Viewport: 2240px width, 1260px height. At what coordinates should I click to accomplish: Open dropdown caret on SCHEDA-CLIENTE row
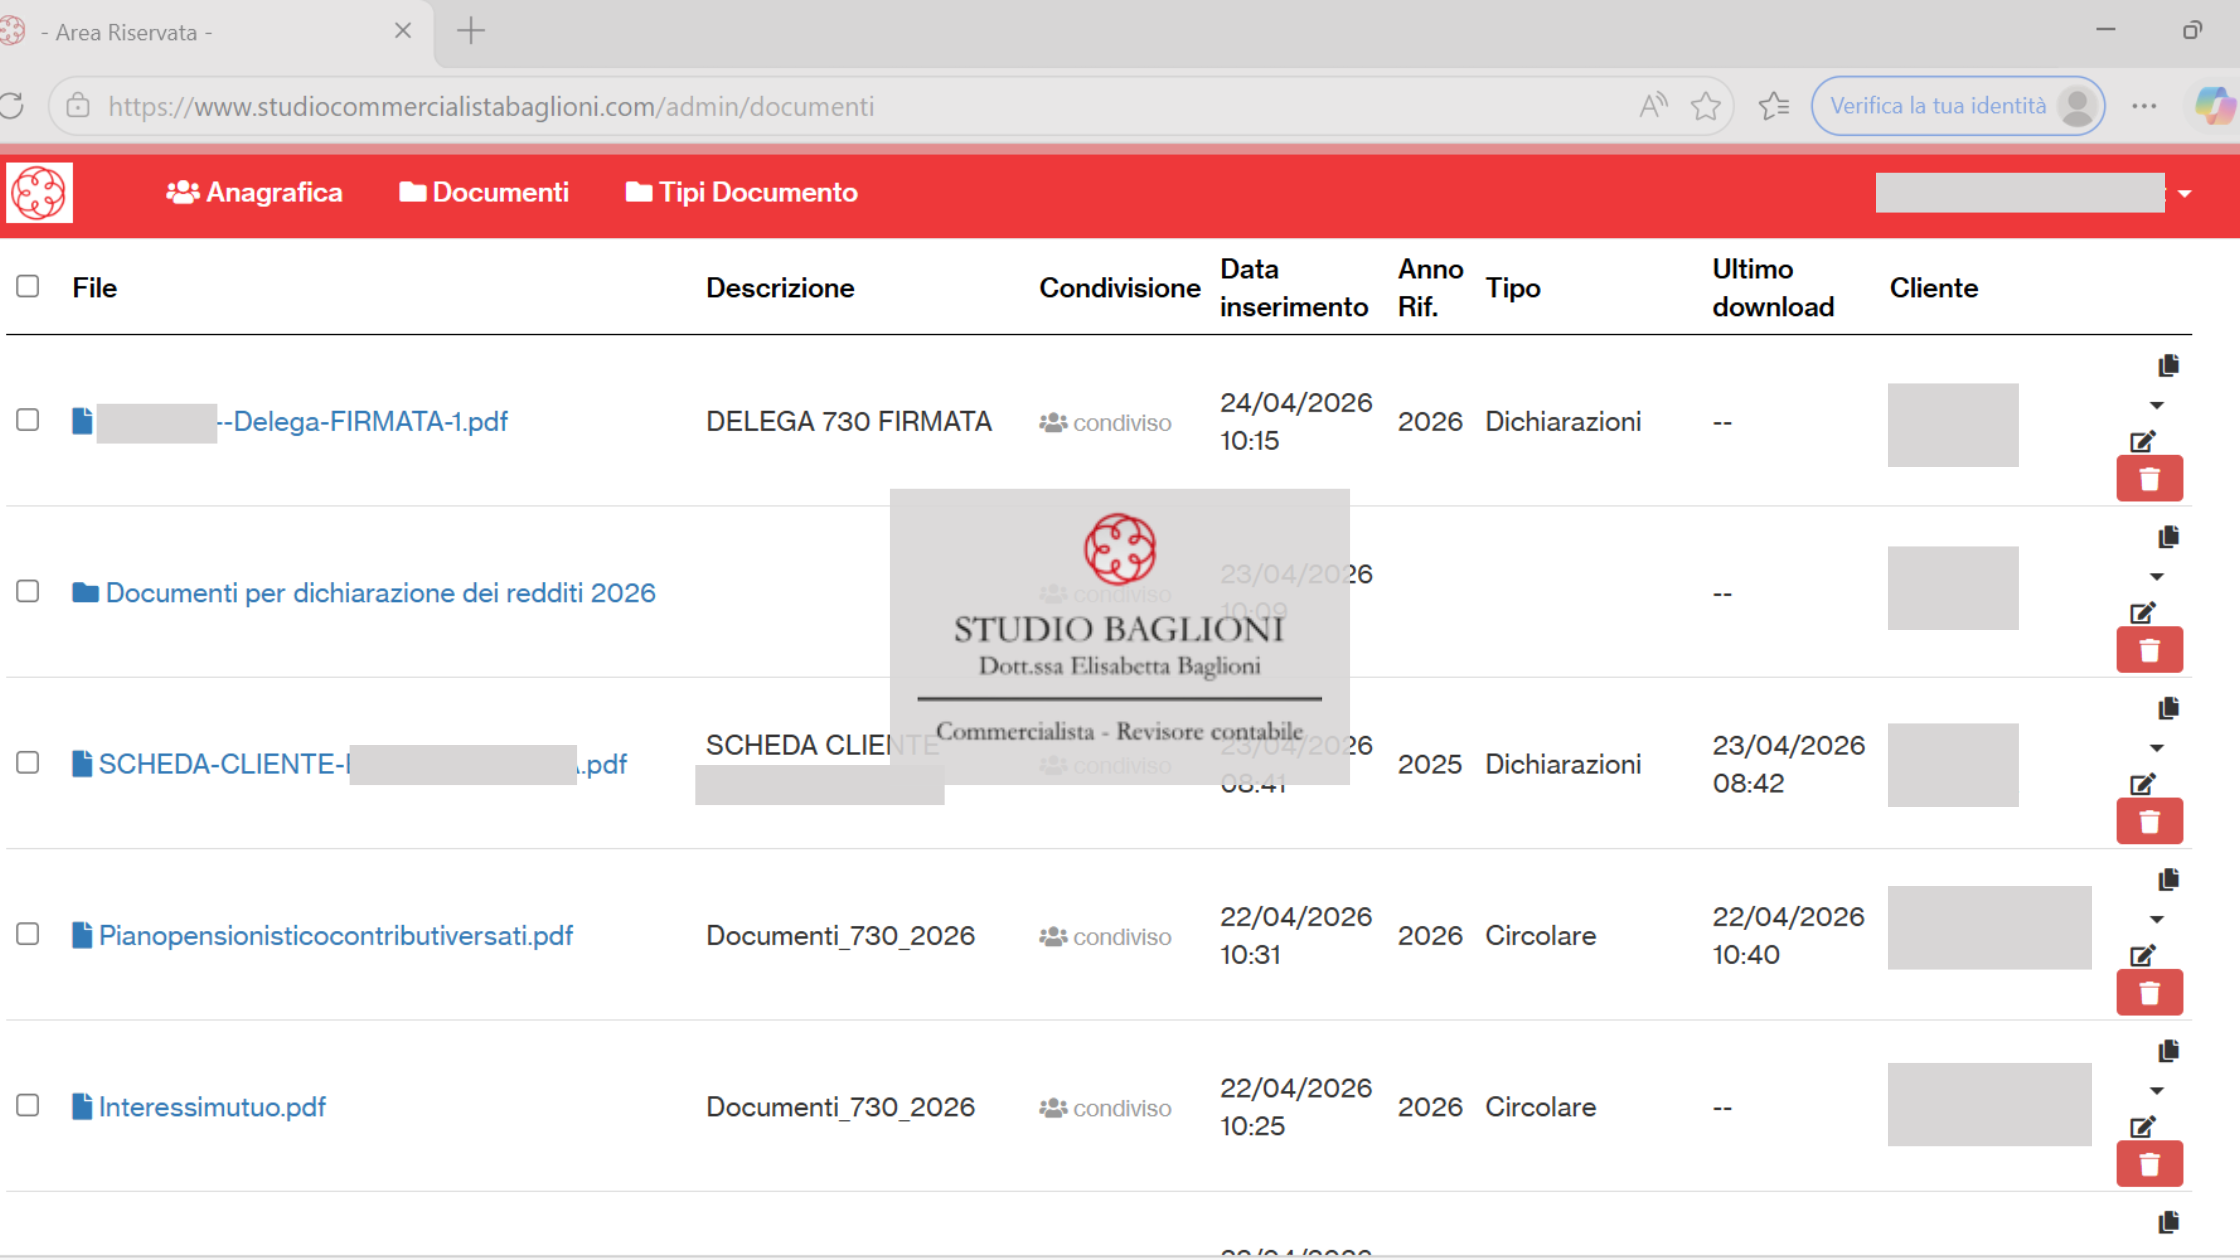click(2157, 748)
